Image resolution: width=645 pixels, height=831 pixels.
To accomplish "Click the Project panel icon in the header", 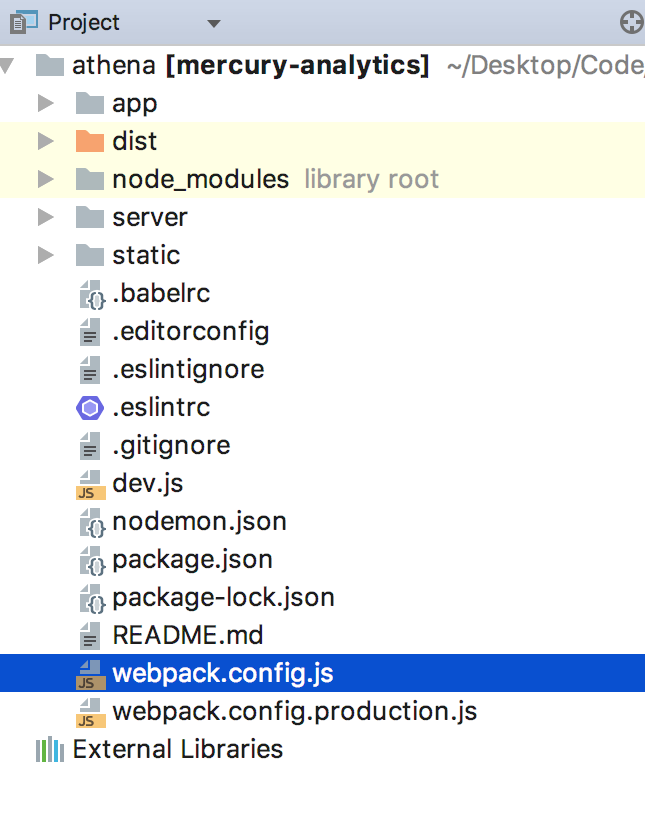I will 24,22.
